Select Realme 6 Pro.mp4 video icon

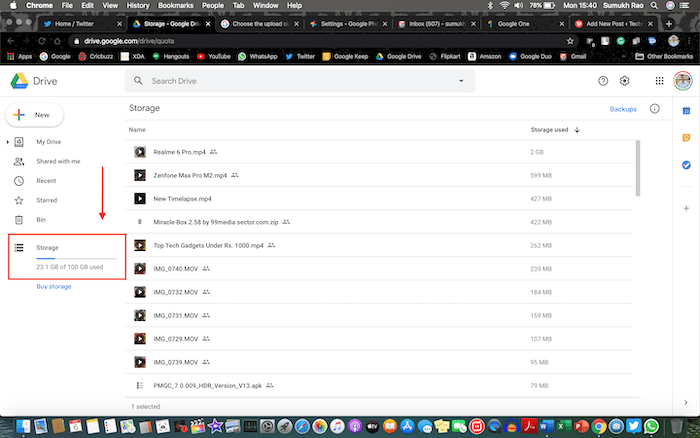click(x=140, y=152)
